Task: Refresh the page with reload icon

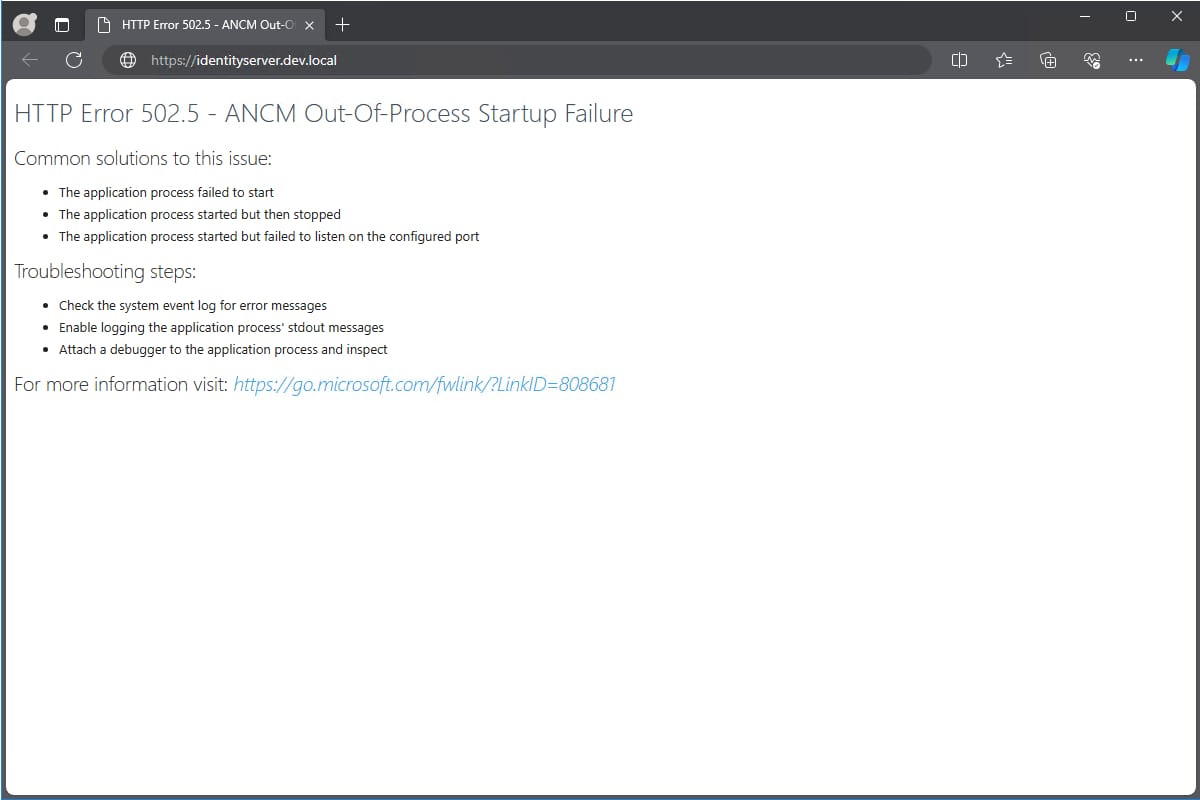Action: 73,60
